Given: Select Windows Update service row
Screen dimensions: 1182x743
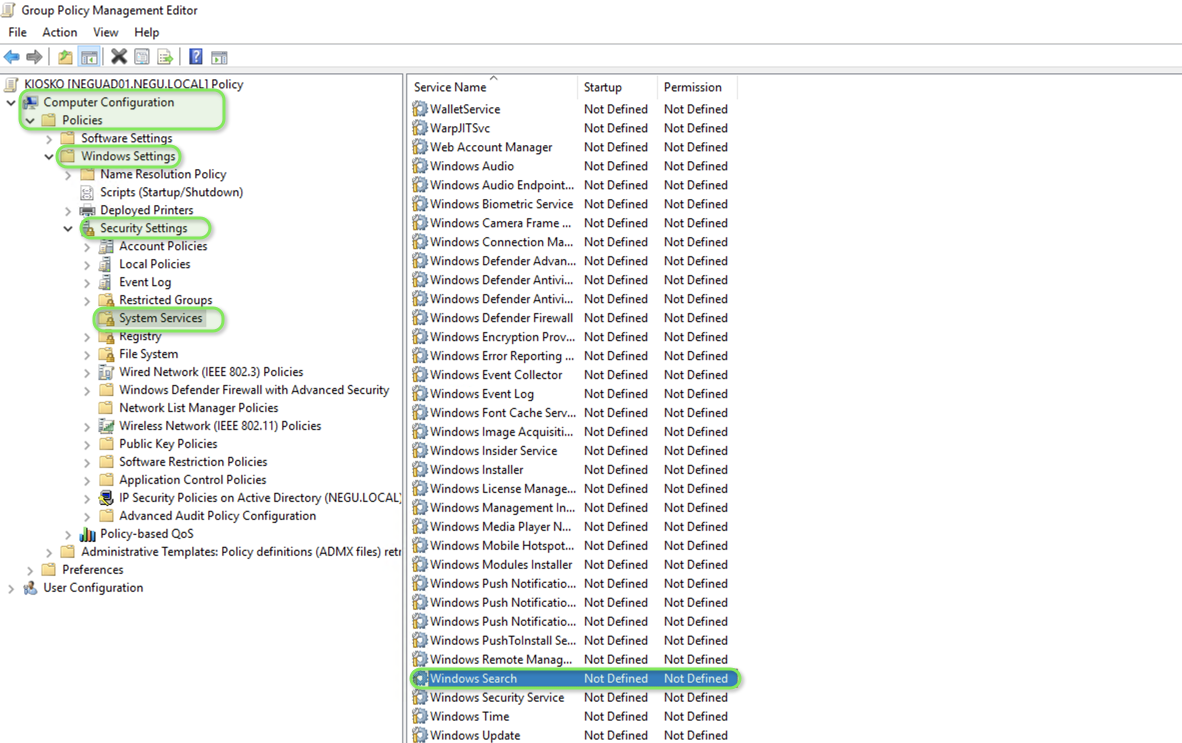Looking at the screenshot, I should [475, 735].
